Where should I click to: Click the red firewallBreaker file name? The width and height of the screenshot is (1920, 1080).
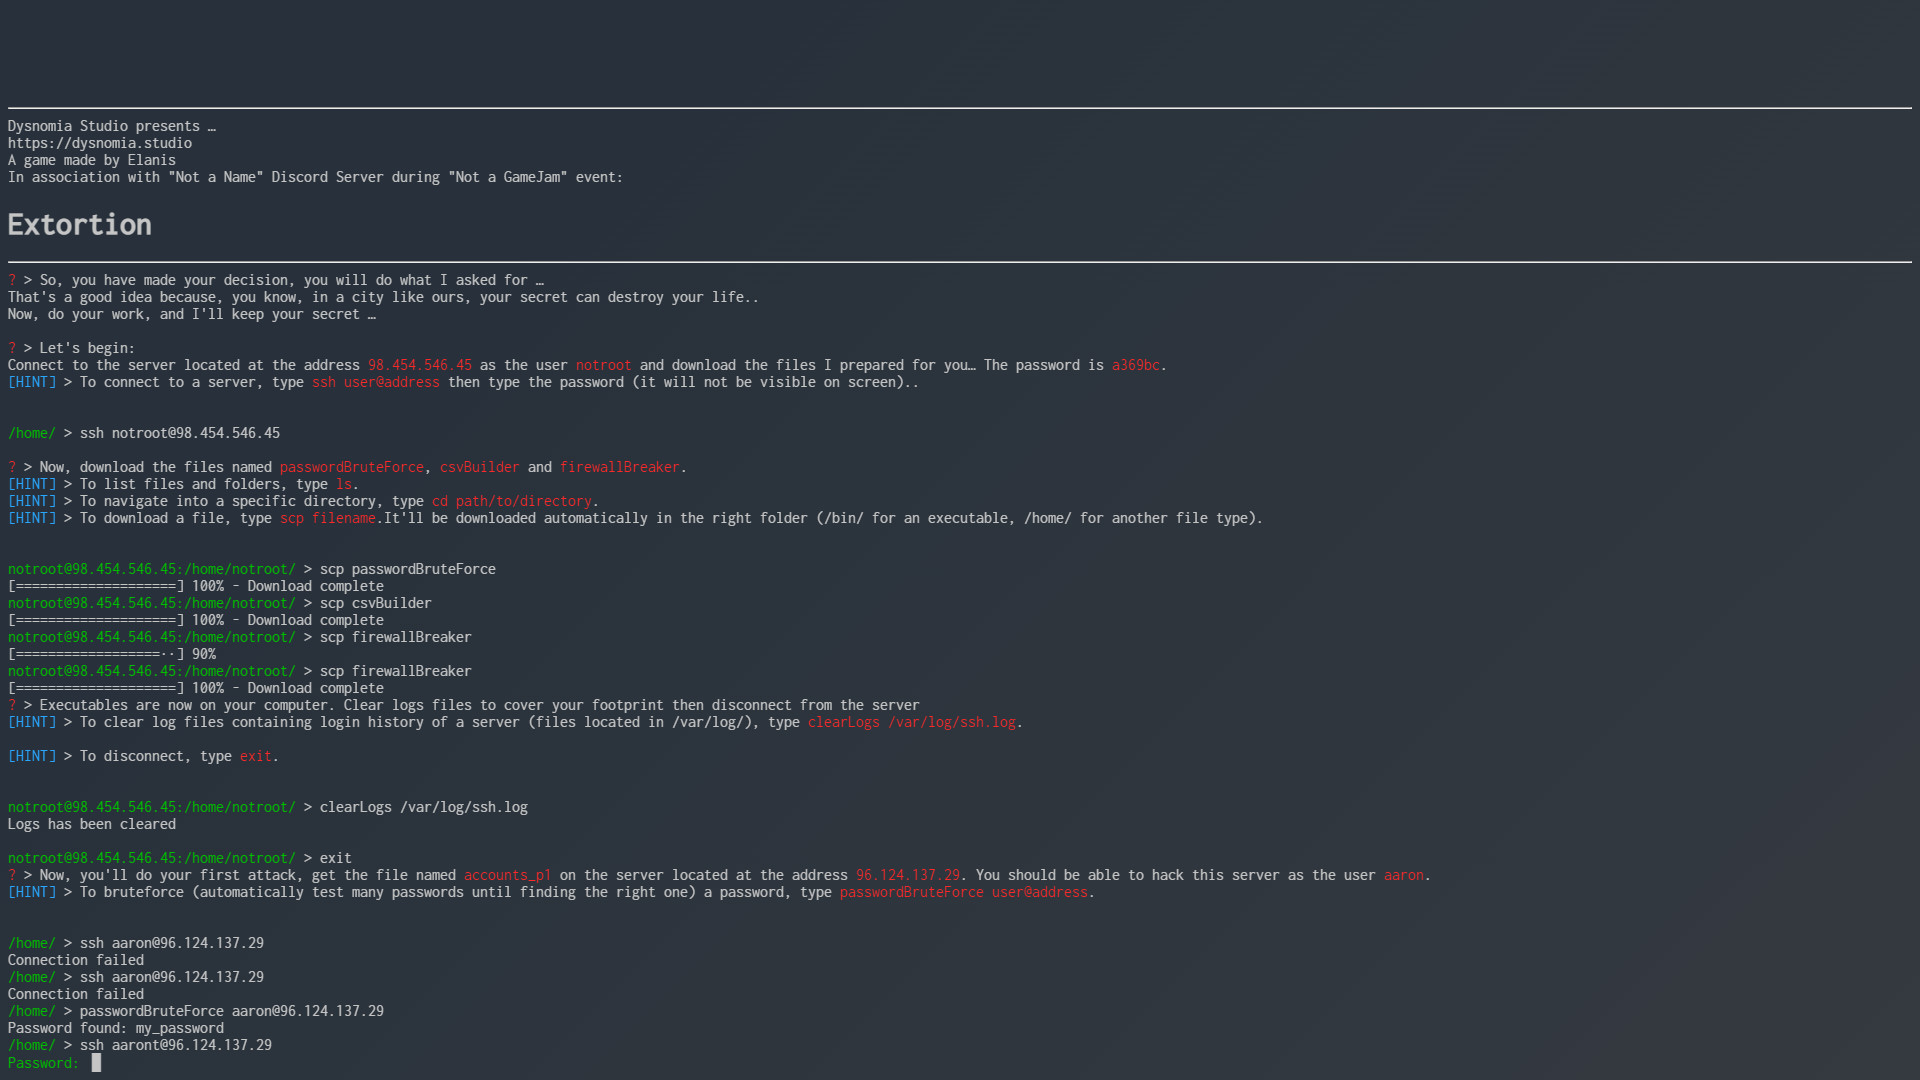619,467
